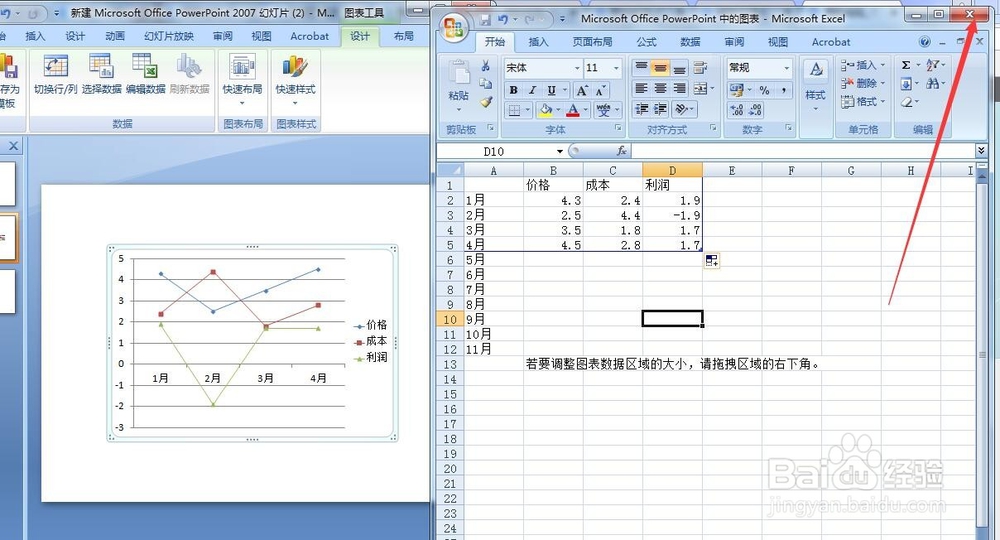
Task: Click the 插入 cells button in Excel
Action: [x=863, y=65]
